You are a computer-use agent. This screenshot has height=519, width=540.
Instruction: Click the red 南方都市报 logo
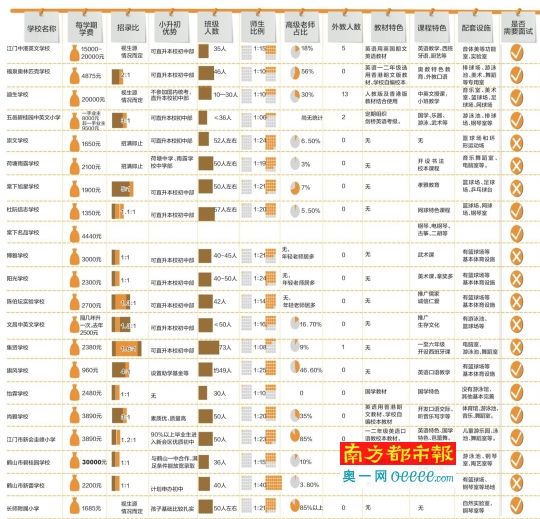pyautogui.click(x=398, y=453)
